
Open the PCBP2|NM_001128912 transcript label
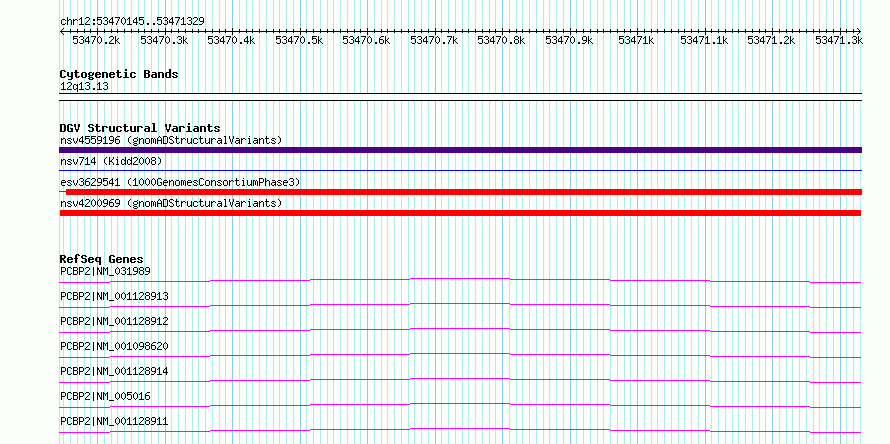pyautogui.click(x=114, y=321)
